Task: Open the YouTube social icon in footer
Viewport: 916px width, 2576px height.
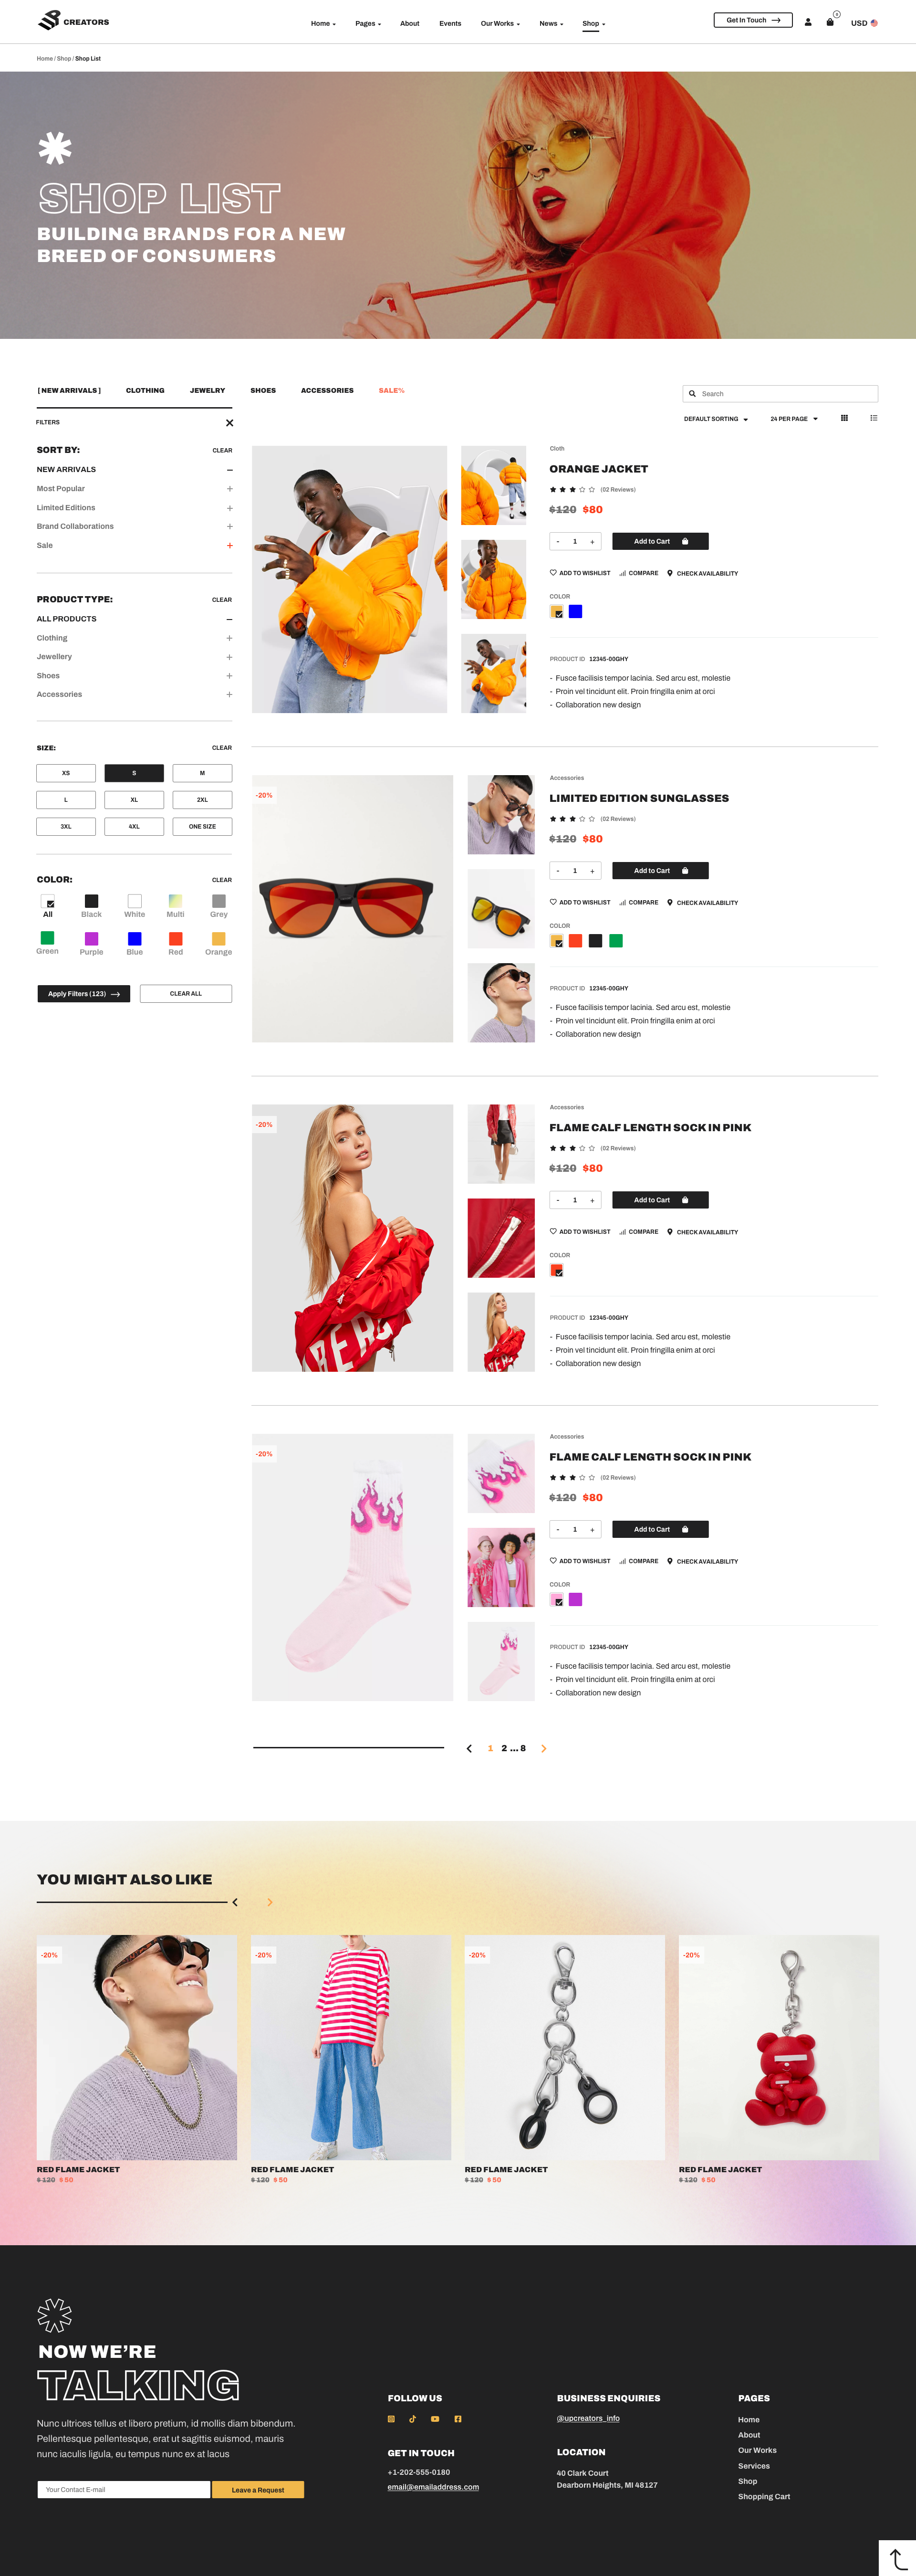Action: [435, 2419]
